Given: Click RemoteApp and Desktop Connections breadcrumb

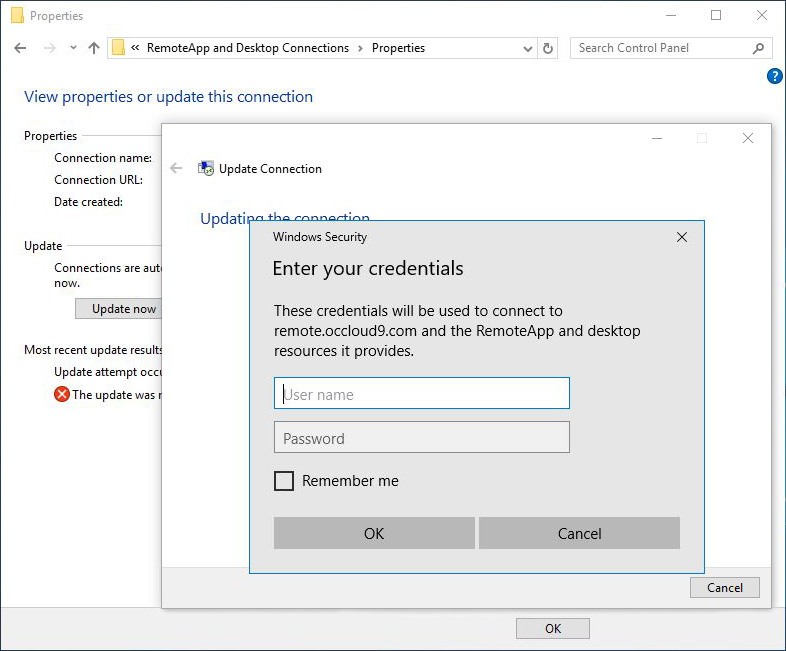Looking at the screenshot, I should click(x=248, y=48).
